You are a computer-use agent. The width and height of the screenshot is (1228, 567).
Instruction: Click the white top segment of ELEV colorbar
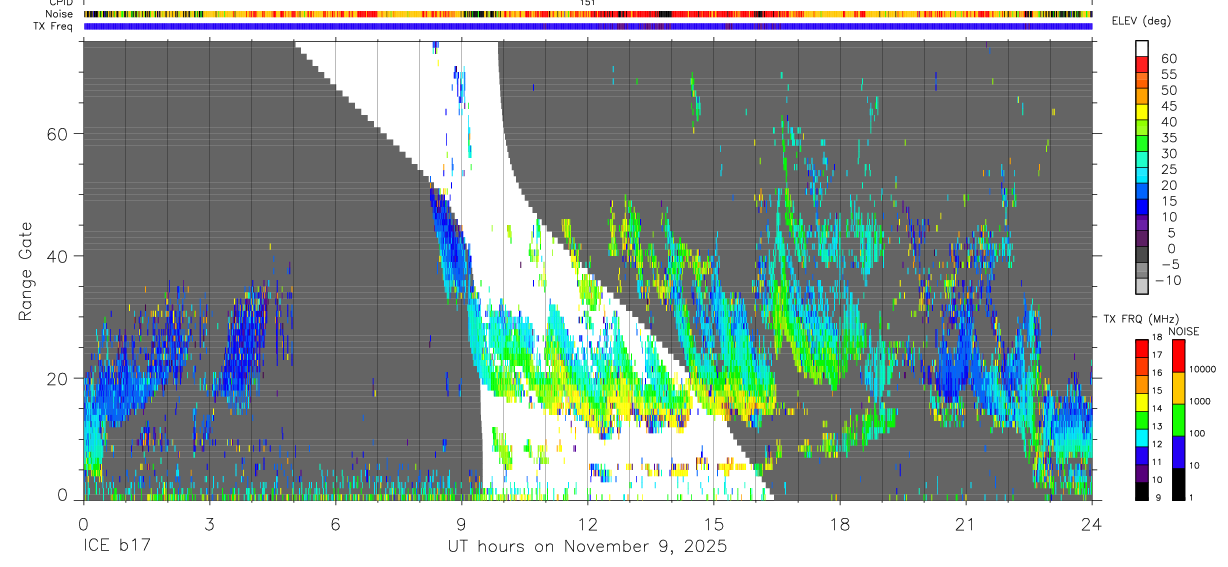1142,48
